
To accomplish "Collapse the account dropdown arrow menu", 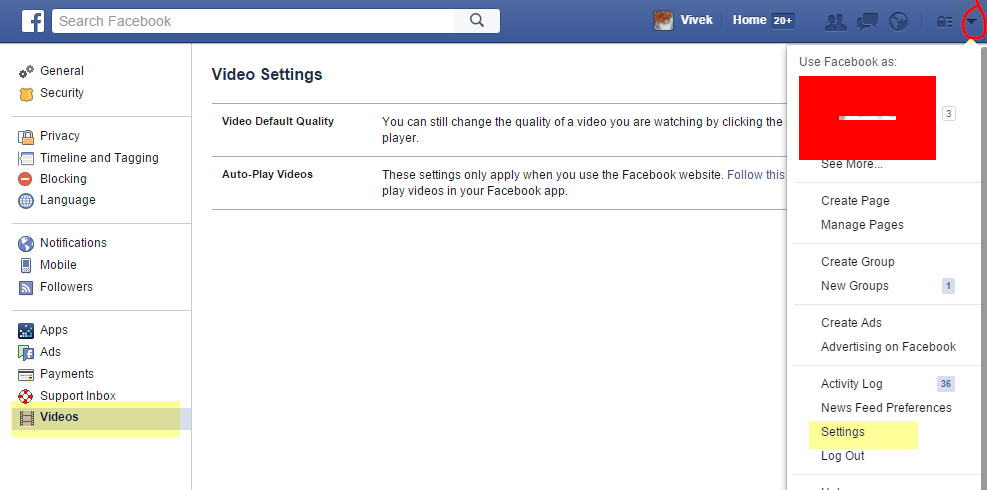I will pyautogui.click(x=972, y=21).
